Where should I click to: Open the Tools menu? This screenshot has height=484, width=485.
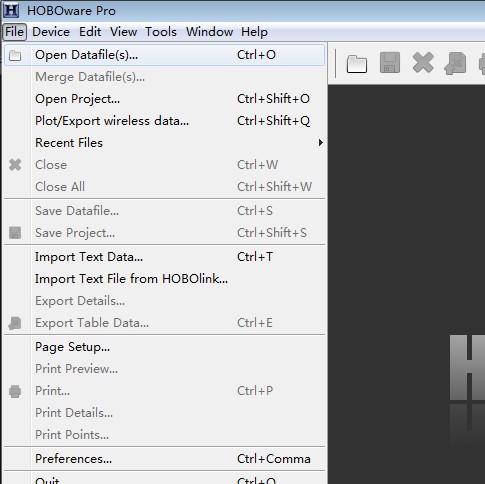(161, 32)
